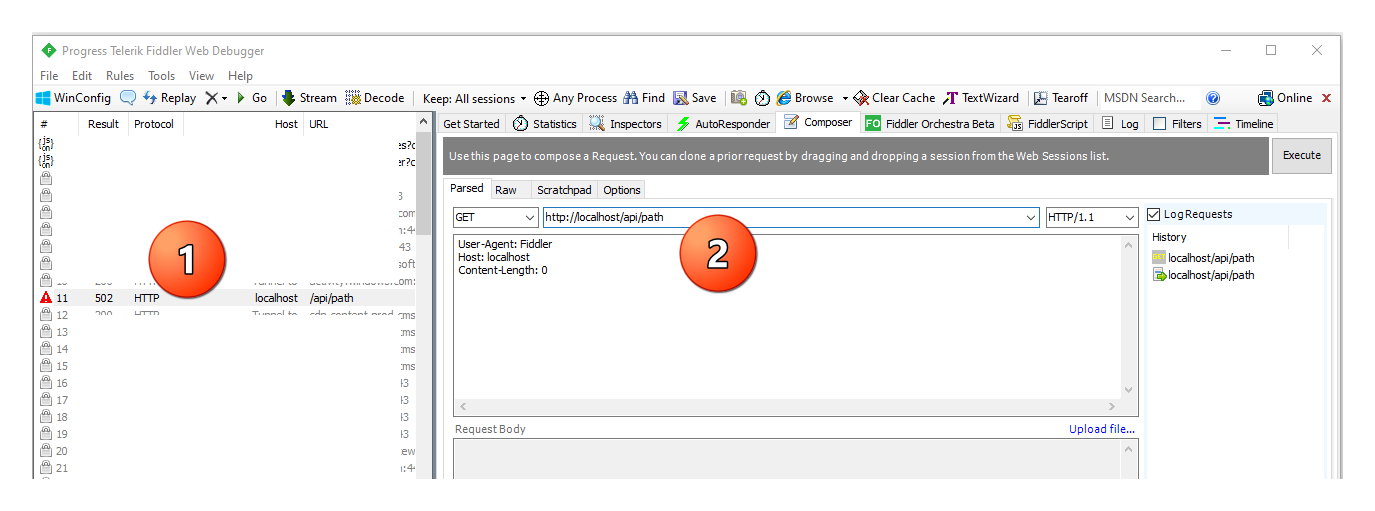Screen dimensions: 1375x511
Task: Switch to Get Started tab
Action: click(471, 124)
